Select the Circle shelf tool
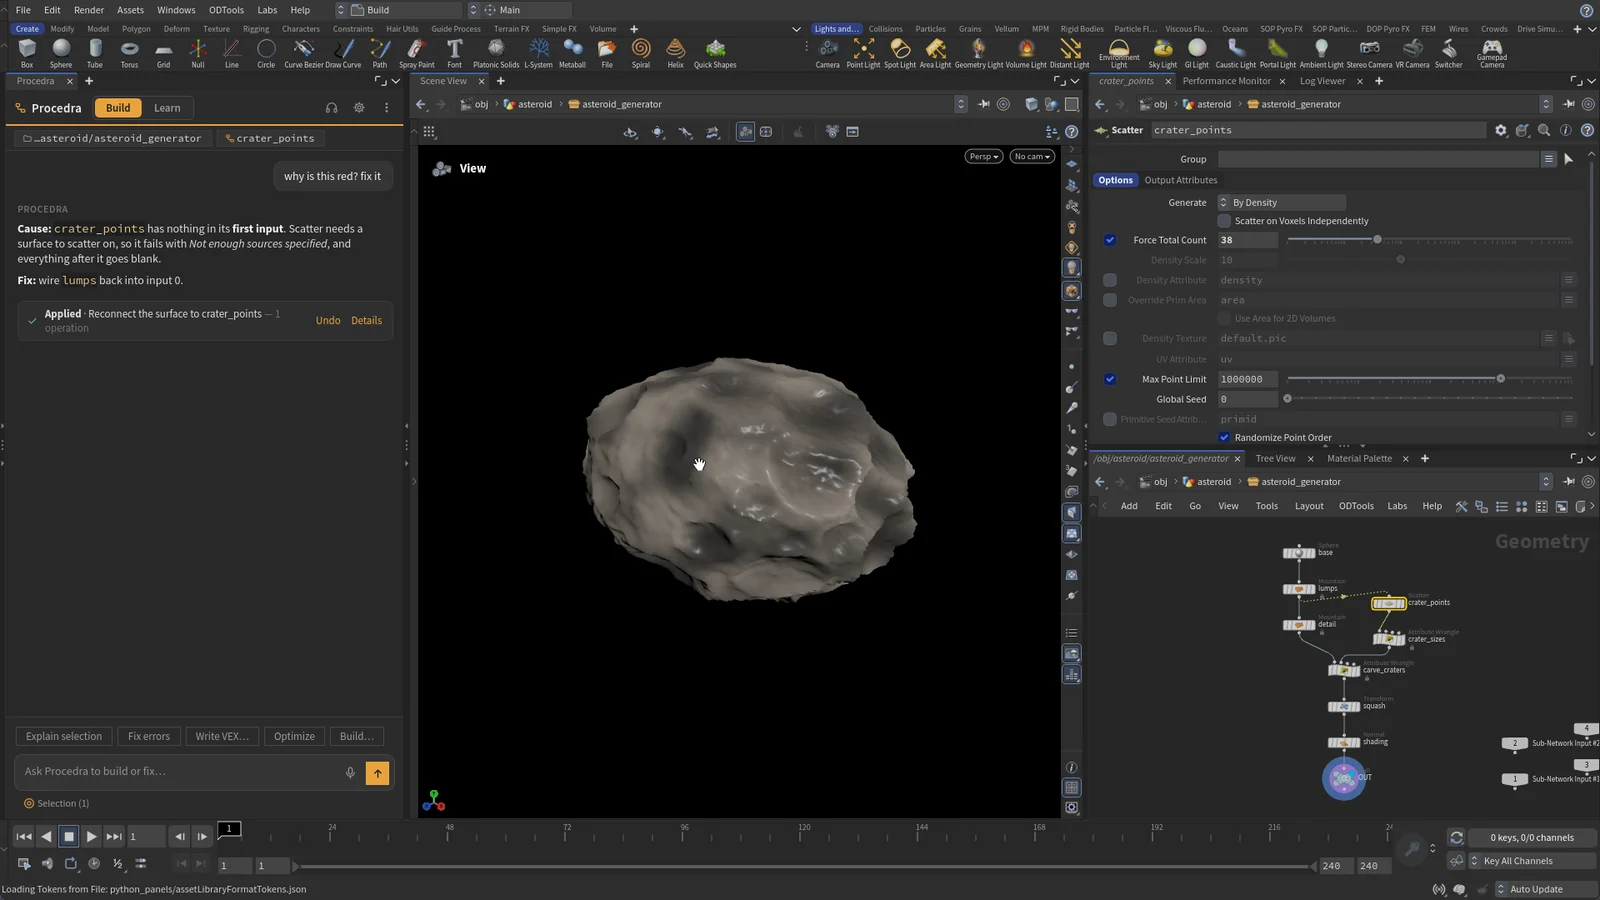1600x900 pixels. pyautogui.click(x=266, y=53)
